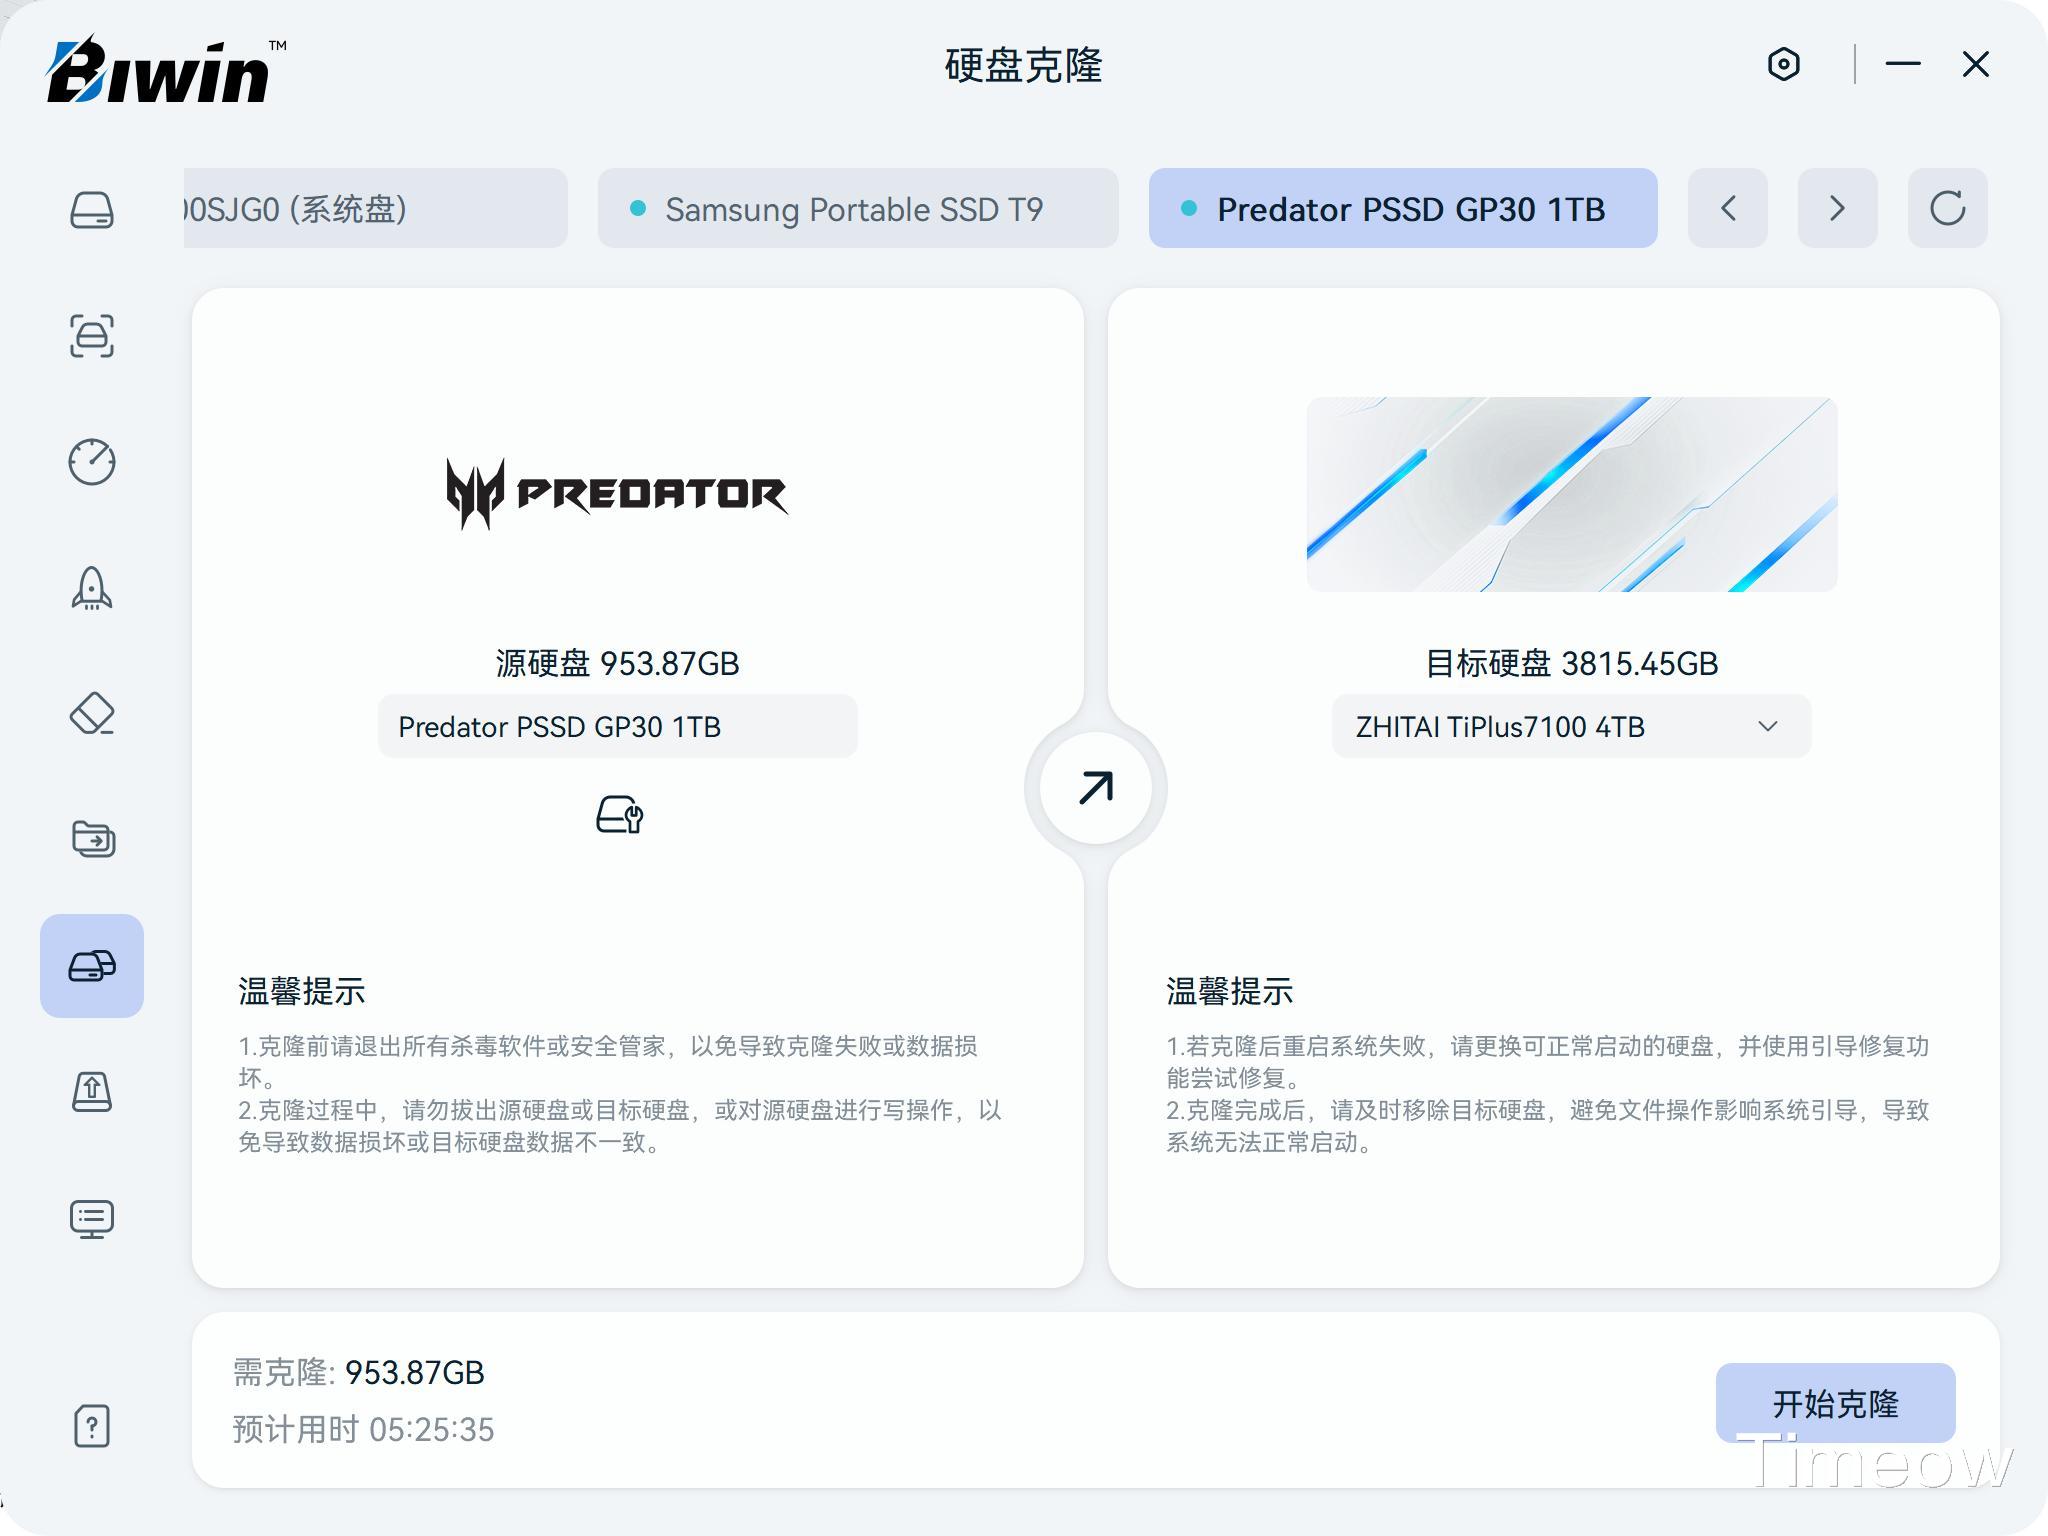Open disk overview sidebar icon

[92, 210]
